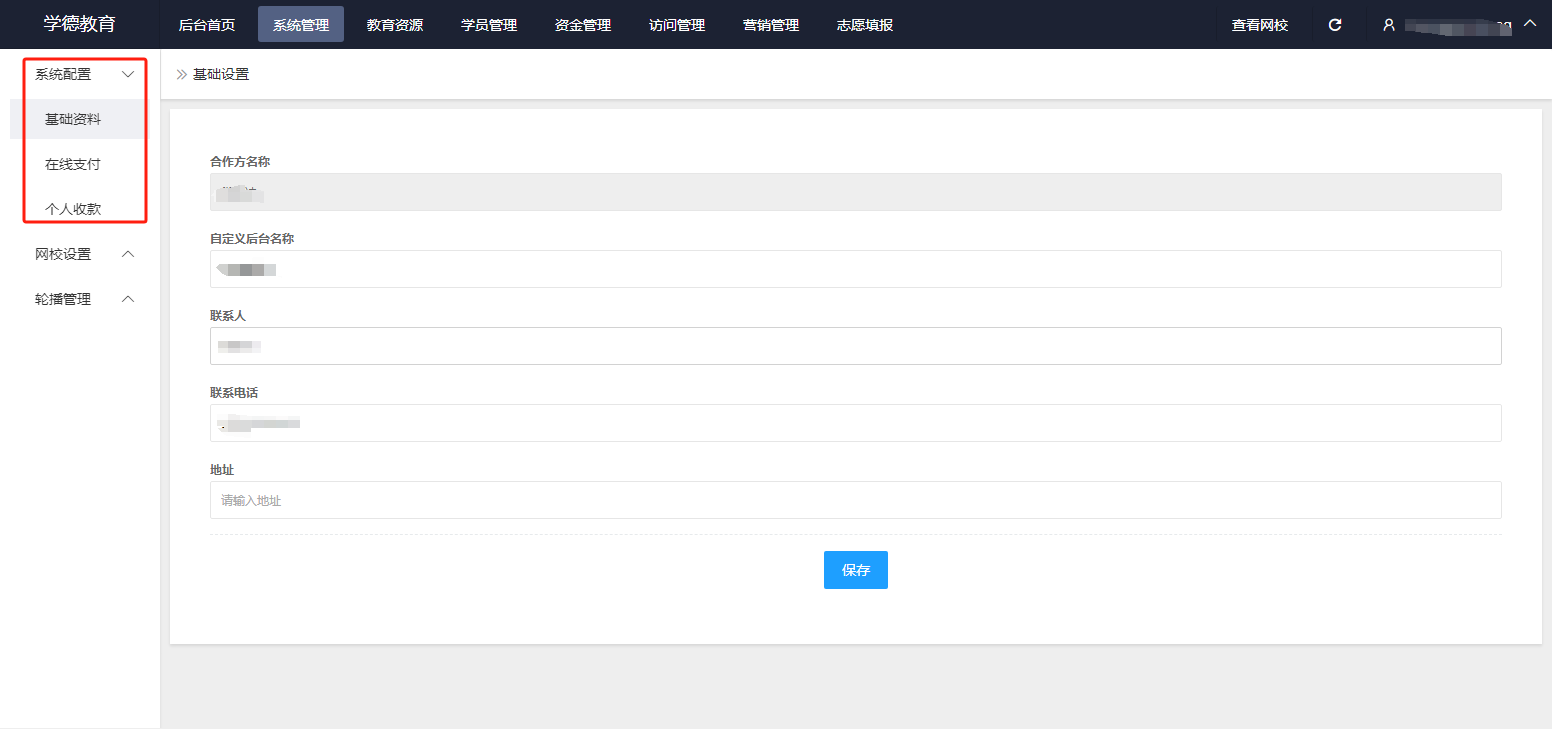Screen dimensions: 1552x729
Task: Click the 基础设置 breadcrumb text
Action: [221, 74]
